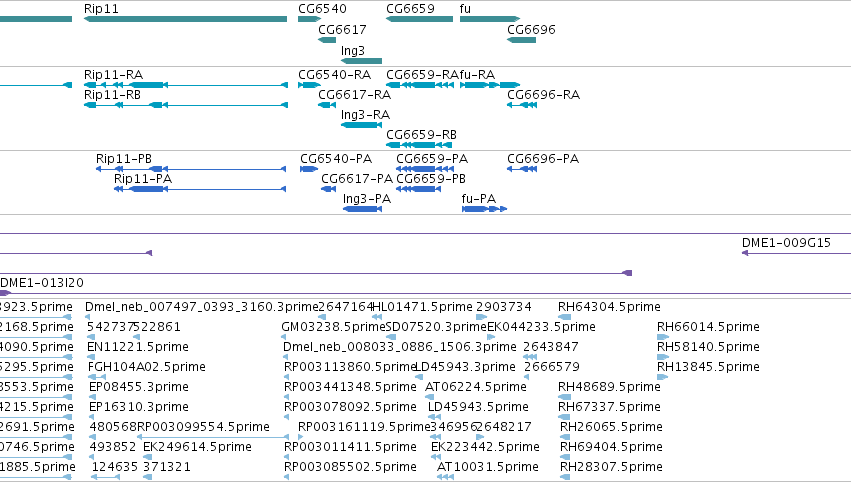Open EST label RP003441348.5prime

coord(350,387)
